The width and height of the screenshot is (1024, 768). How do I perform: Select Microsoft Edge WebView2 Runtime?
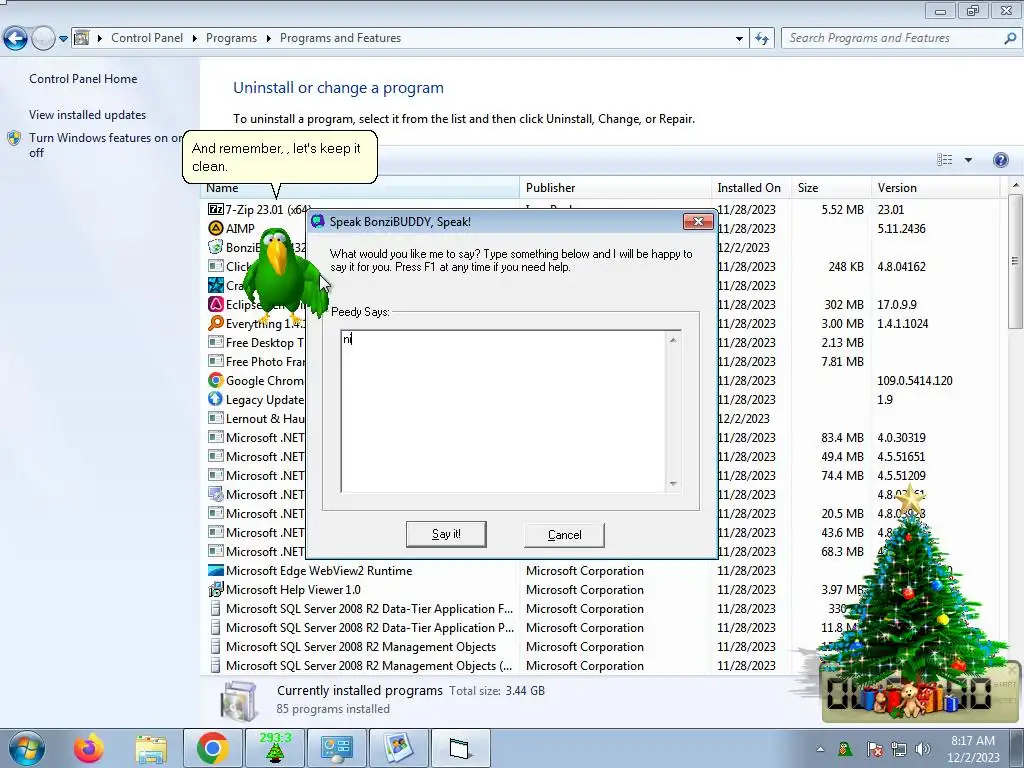[319, 571]
